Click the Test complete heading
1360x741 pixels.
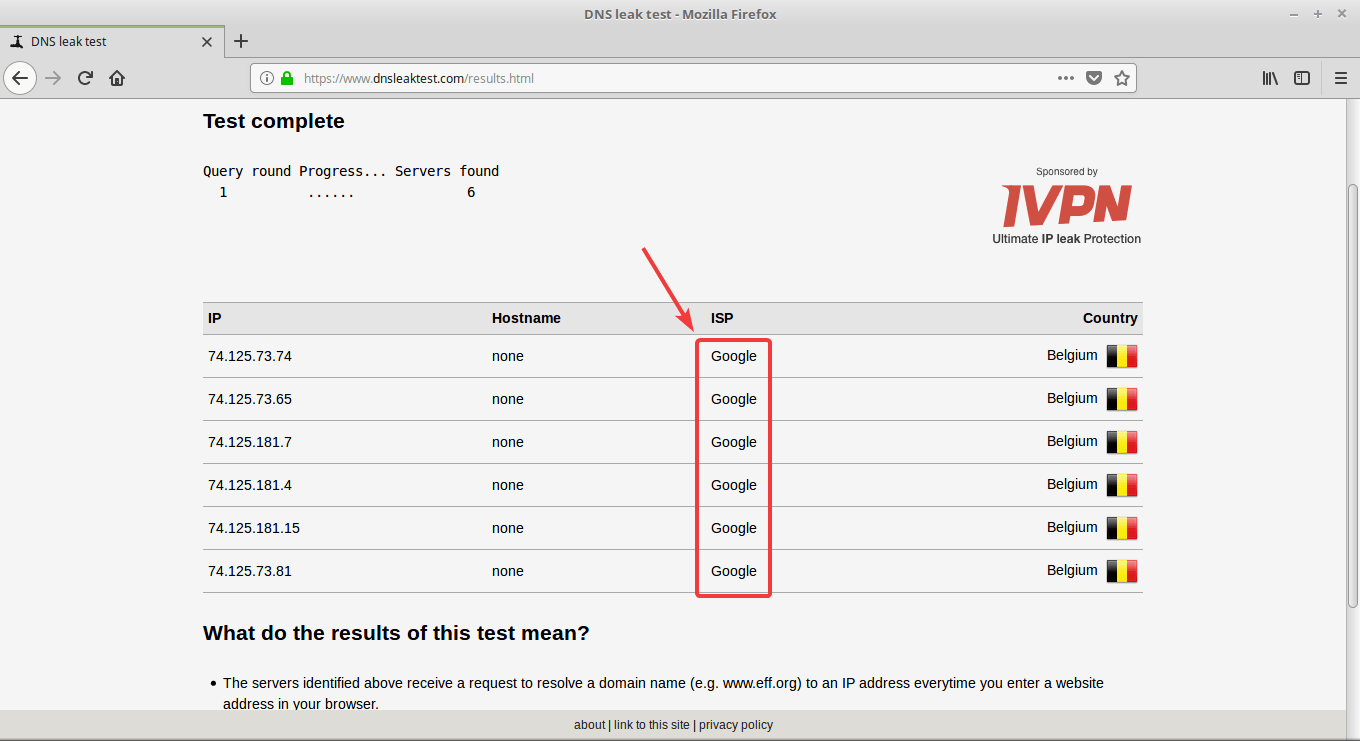point(274,121)
